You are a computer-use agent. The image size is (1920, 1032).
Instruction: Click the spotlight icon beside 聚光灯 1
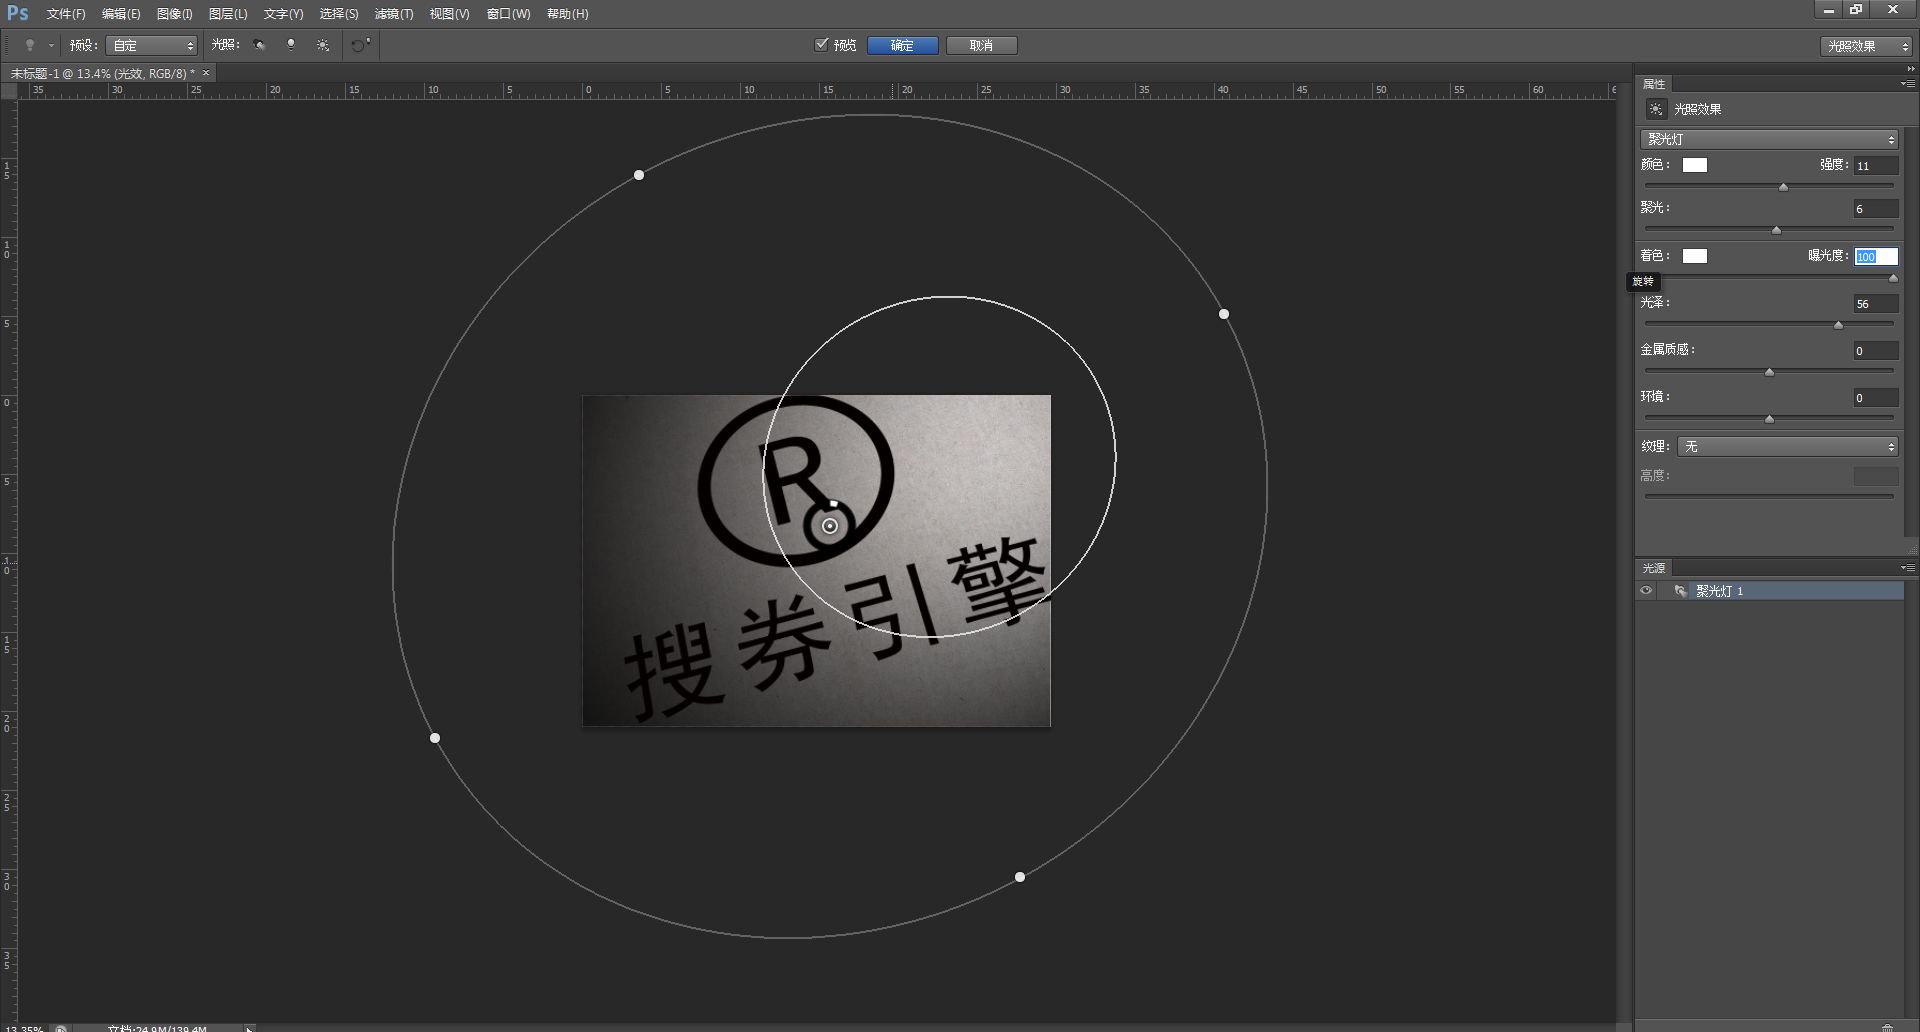[1680, 591]
